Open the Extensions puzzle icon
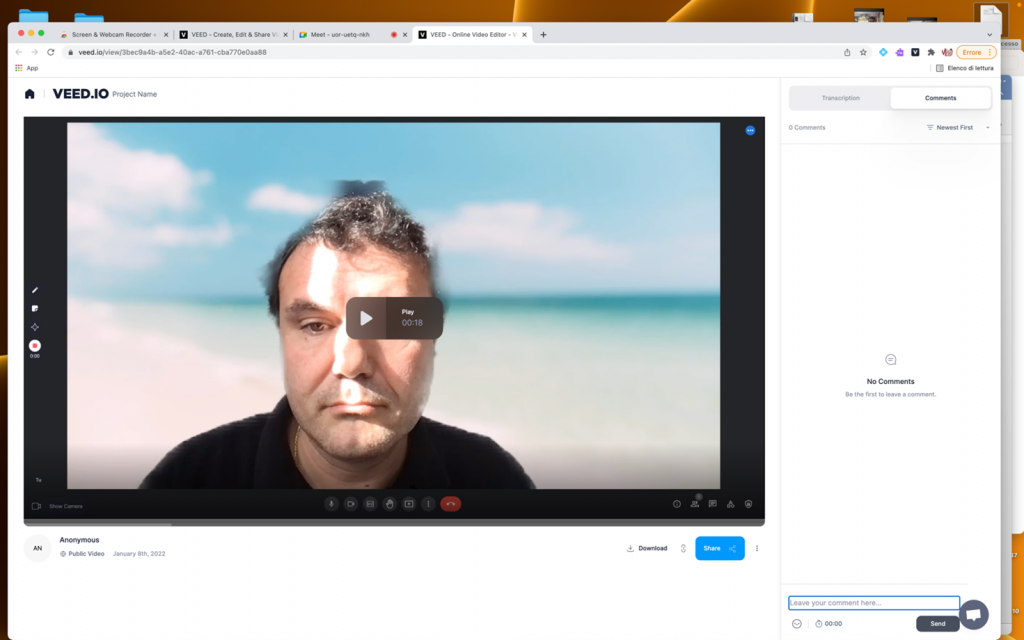The image size is (1024, 640). pyautogui.click(x=931, y=52)
